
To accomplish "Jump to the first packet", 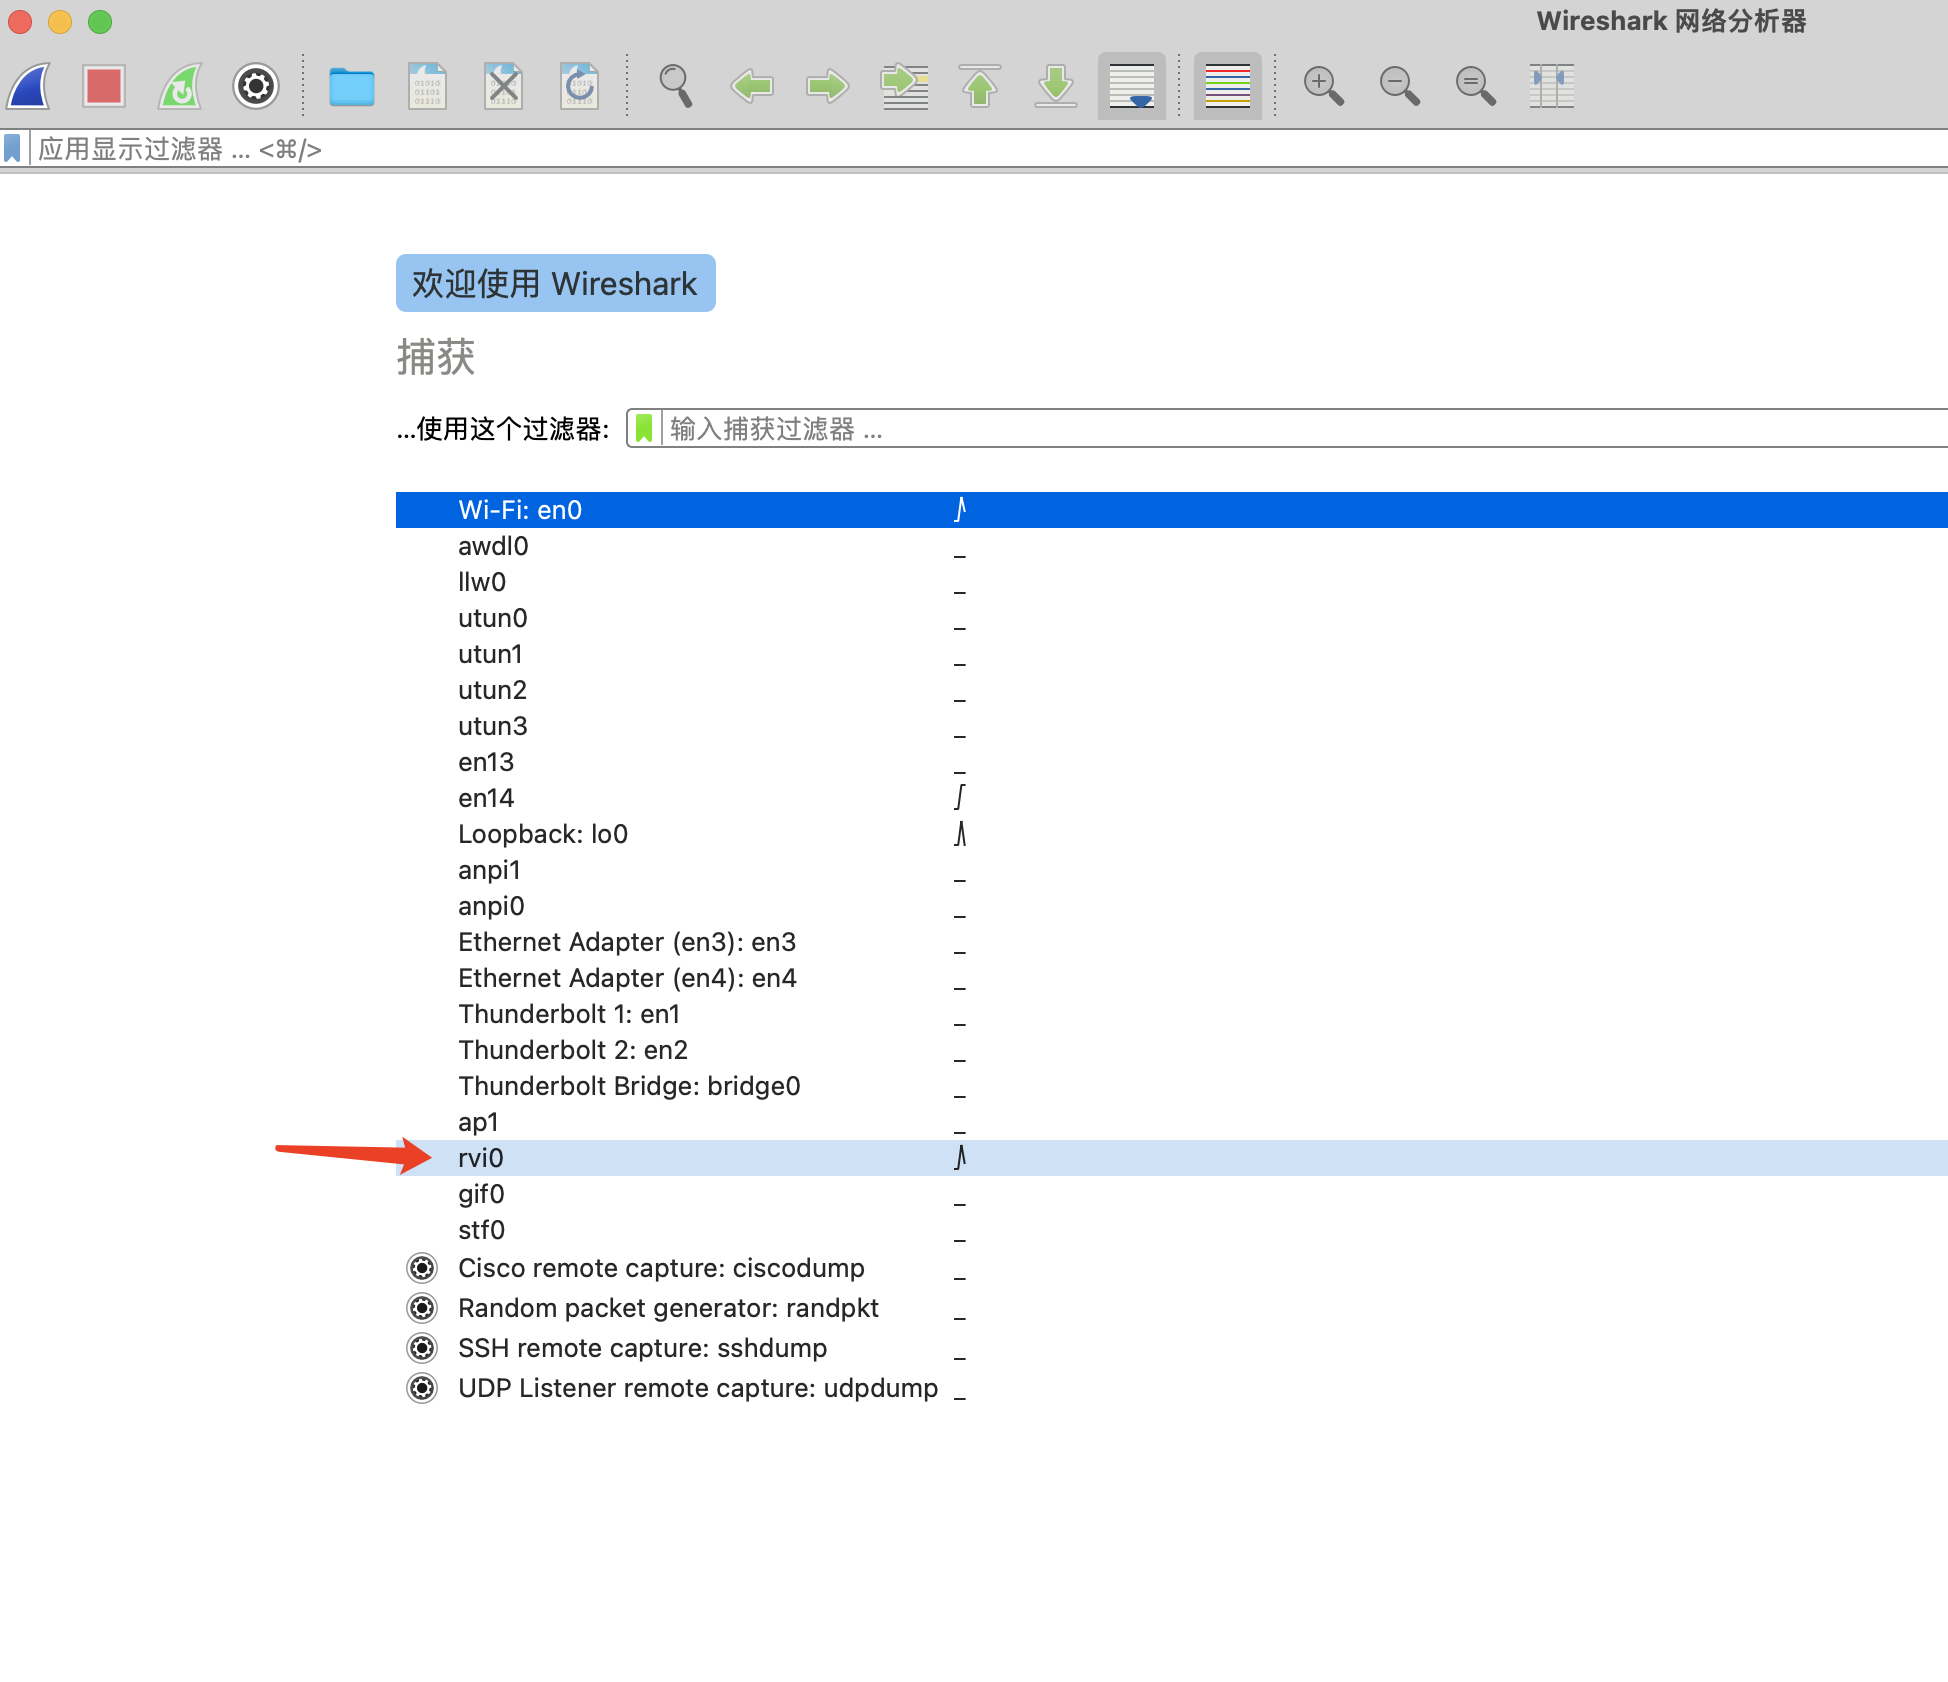I will coord(980,86).
